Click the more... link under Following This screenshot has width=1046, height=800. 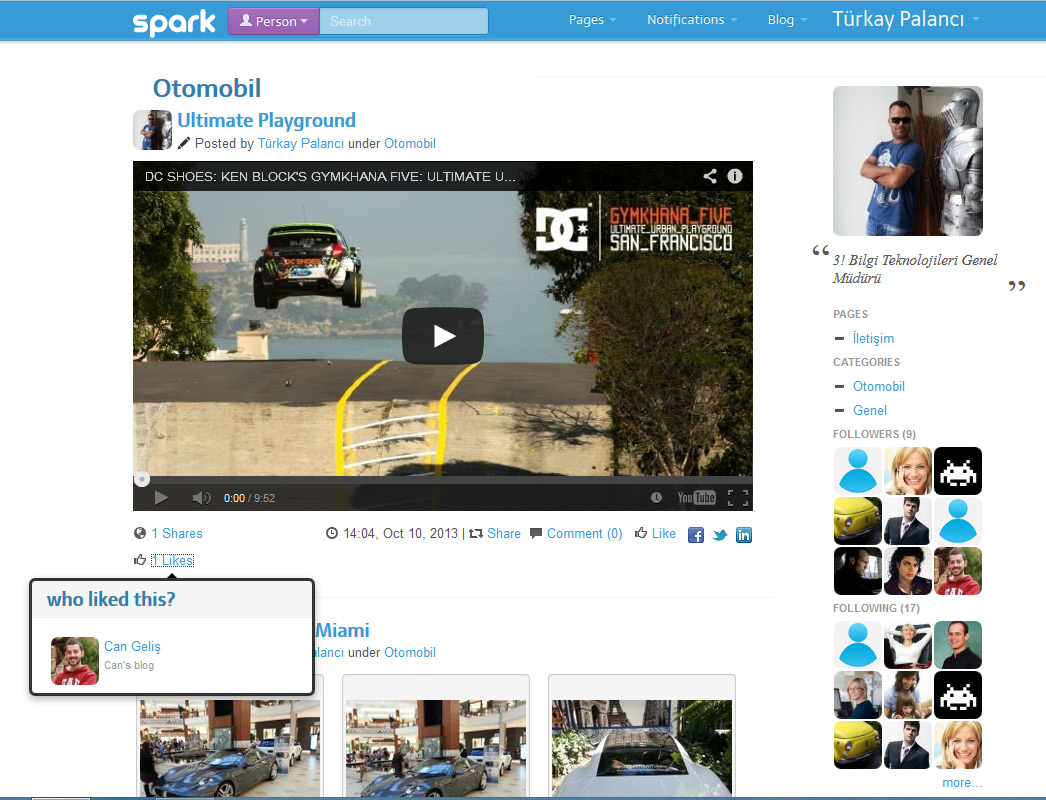962,783
